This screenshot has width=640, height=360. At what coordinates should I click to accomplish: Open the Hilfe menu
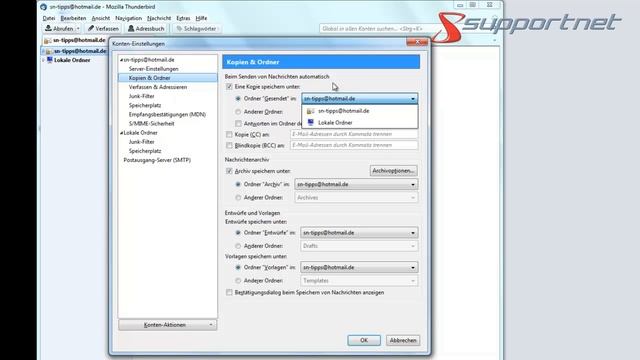[201, 18]
